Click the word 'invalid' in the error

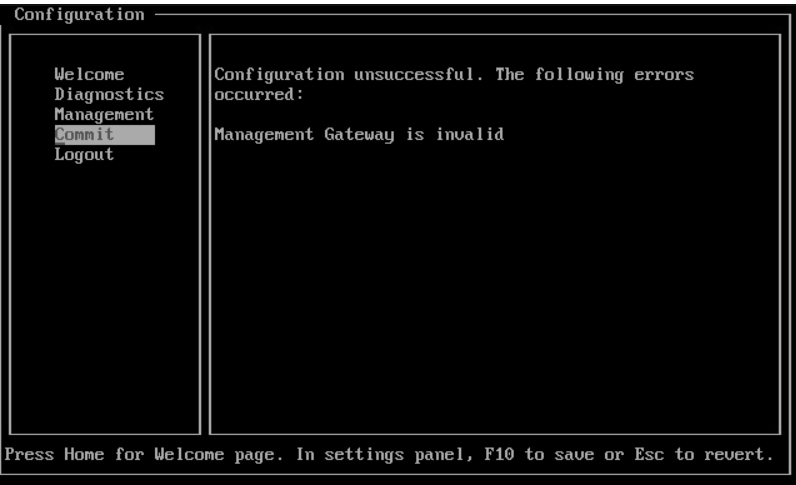pos(470,135)
